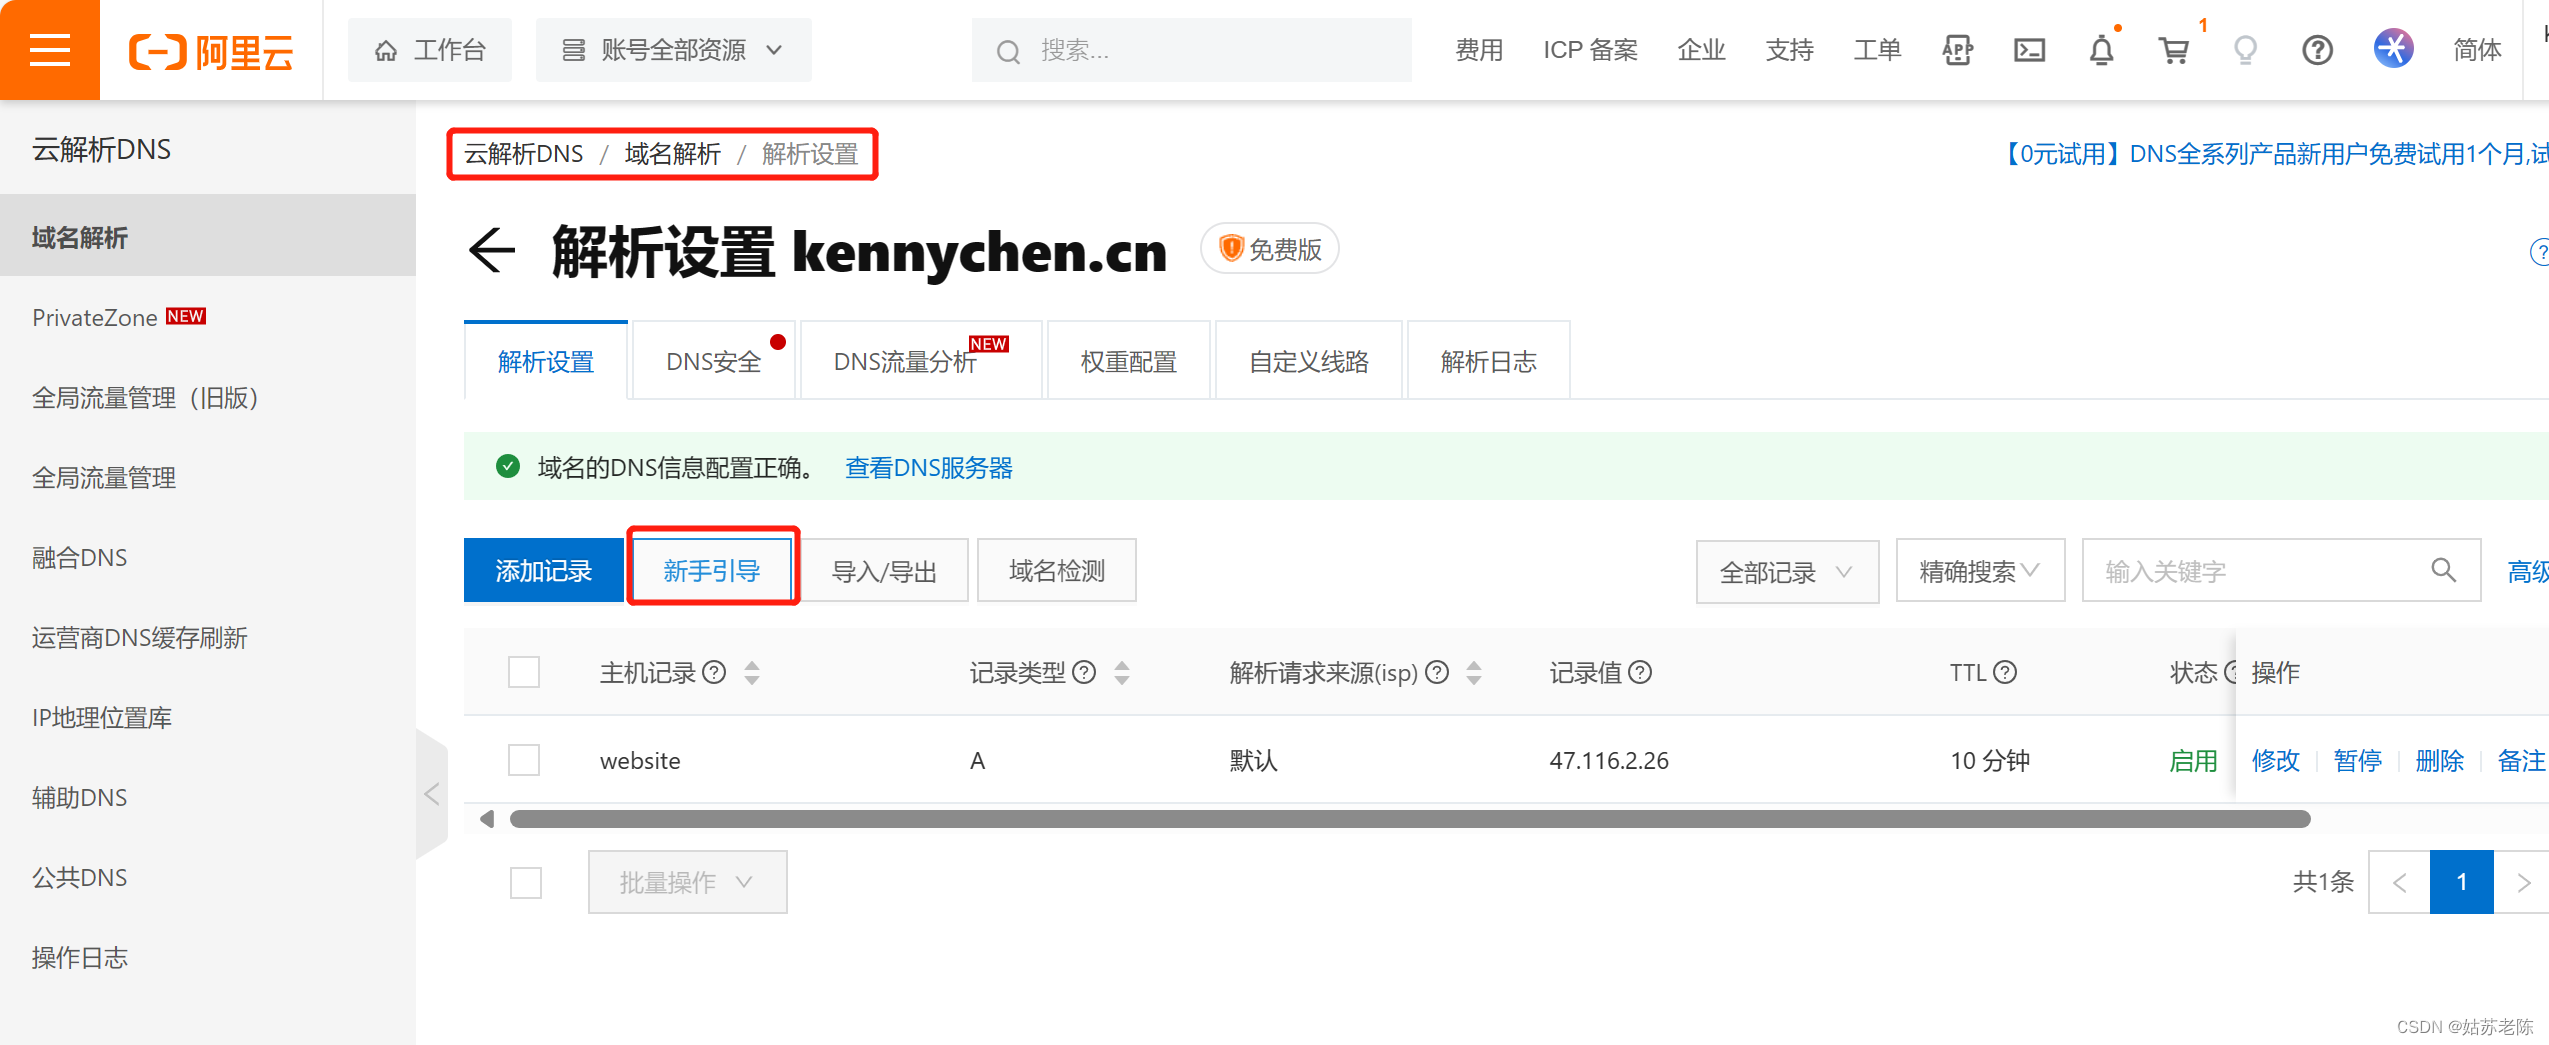This screenshot has width=2549, height=1045.
Task: Open the 工作台 workbench home
Action: point(430,50)
